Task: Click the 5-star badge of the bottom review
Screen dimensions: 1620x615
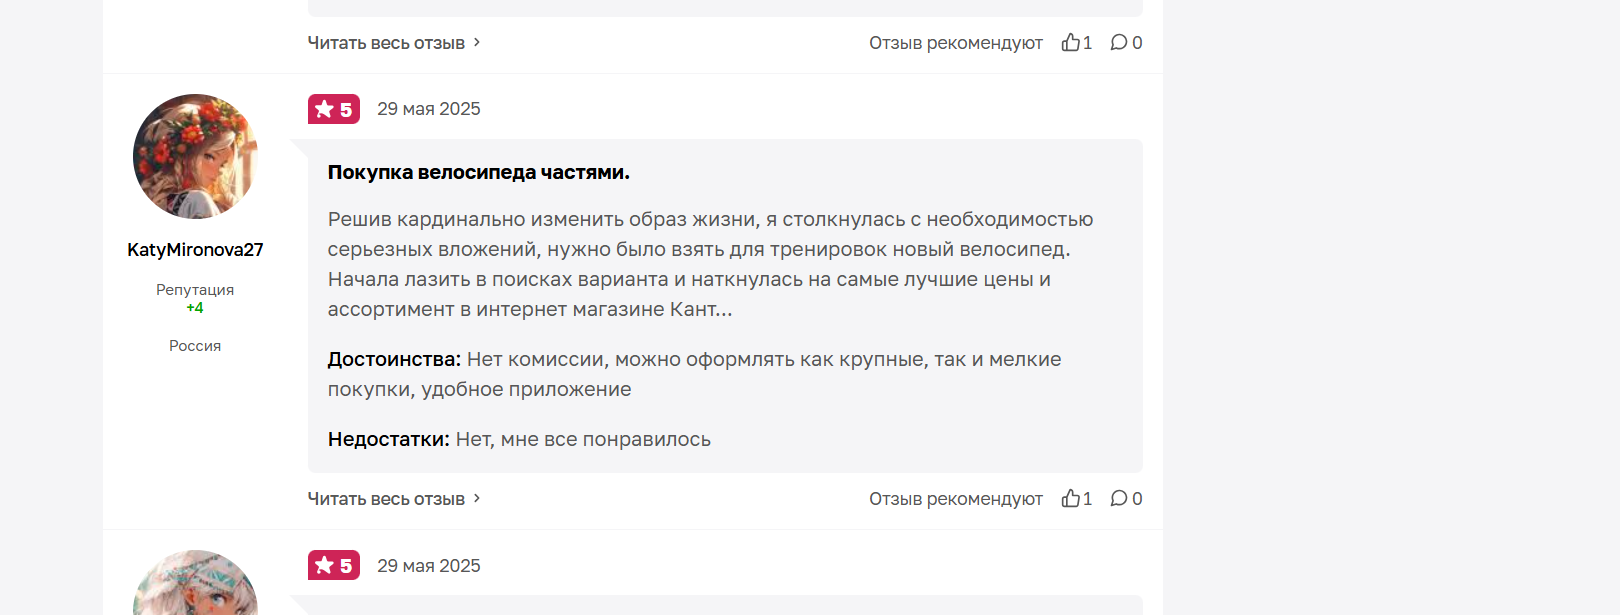Action: [x=334, y=565]
